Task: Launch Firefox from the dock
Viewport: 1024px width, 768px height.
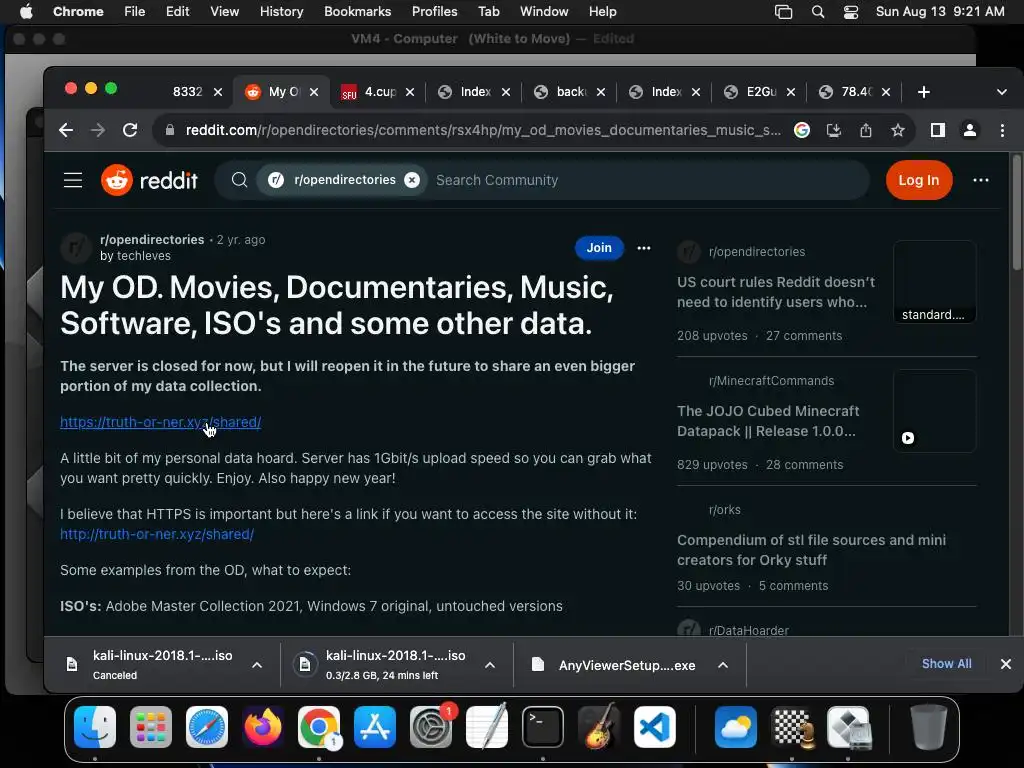Action: (263, 727)
